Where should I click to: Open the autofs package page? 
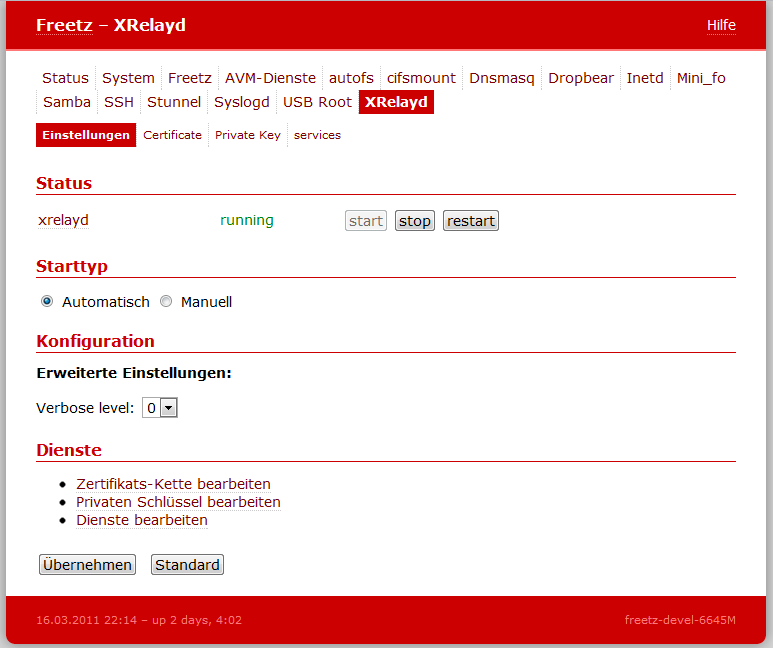pyautogui.click(x=351, y=78)
